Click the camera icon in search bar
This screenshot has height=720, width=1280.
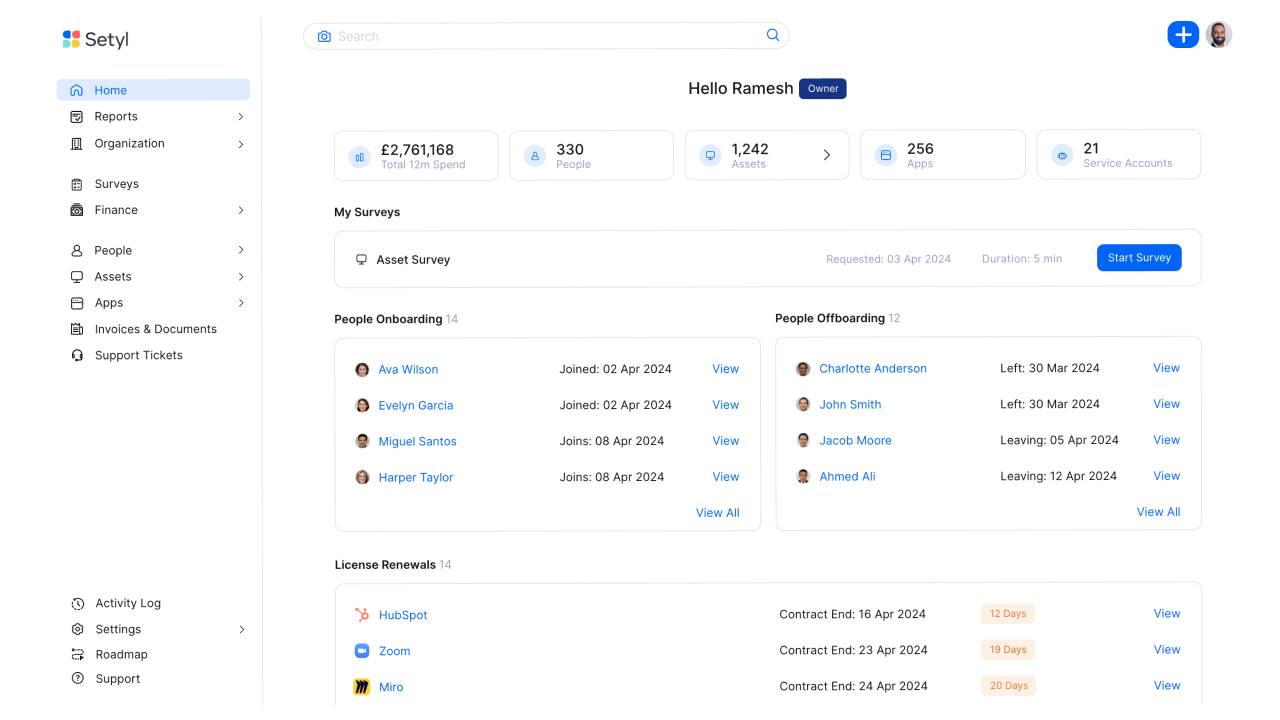[x=324, y=36]
